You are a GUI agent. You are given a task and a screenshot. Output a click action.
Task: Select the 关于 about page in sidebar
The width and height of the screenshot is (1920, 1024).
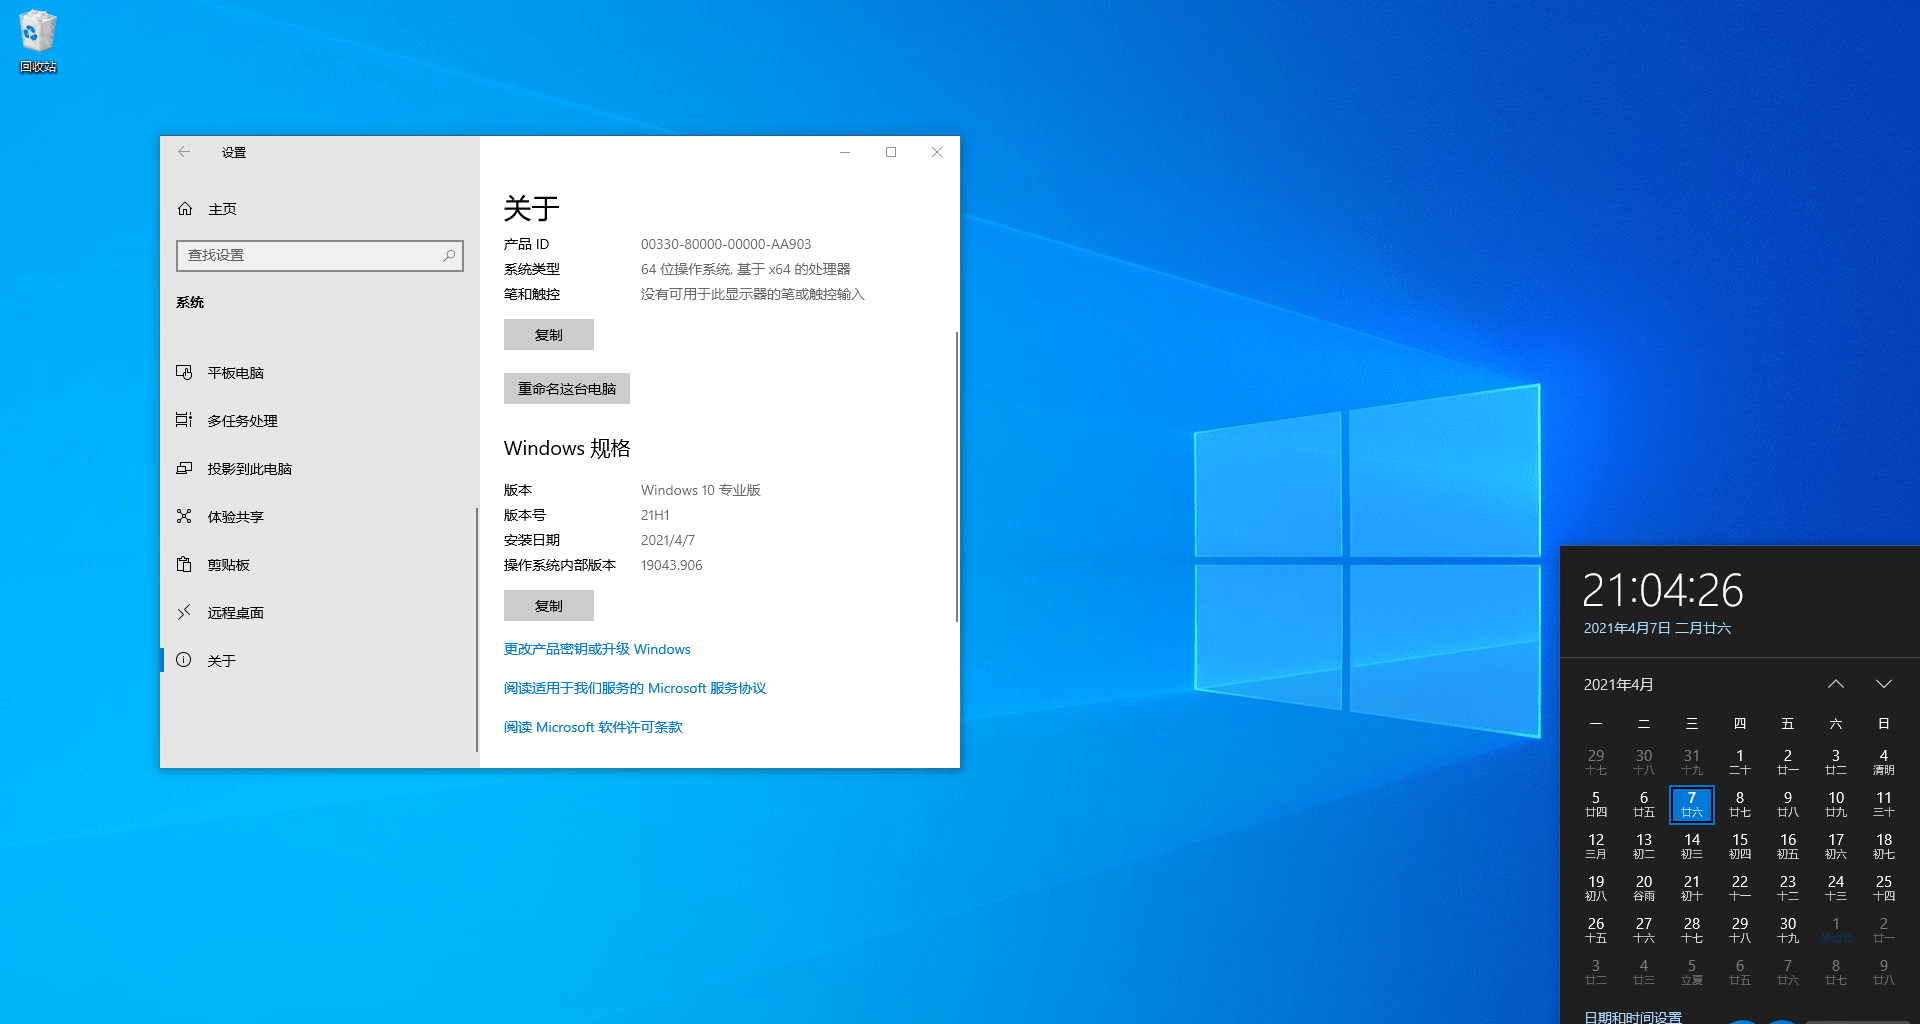(318, 661)
